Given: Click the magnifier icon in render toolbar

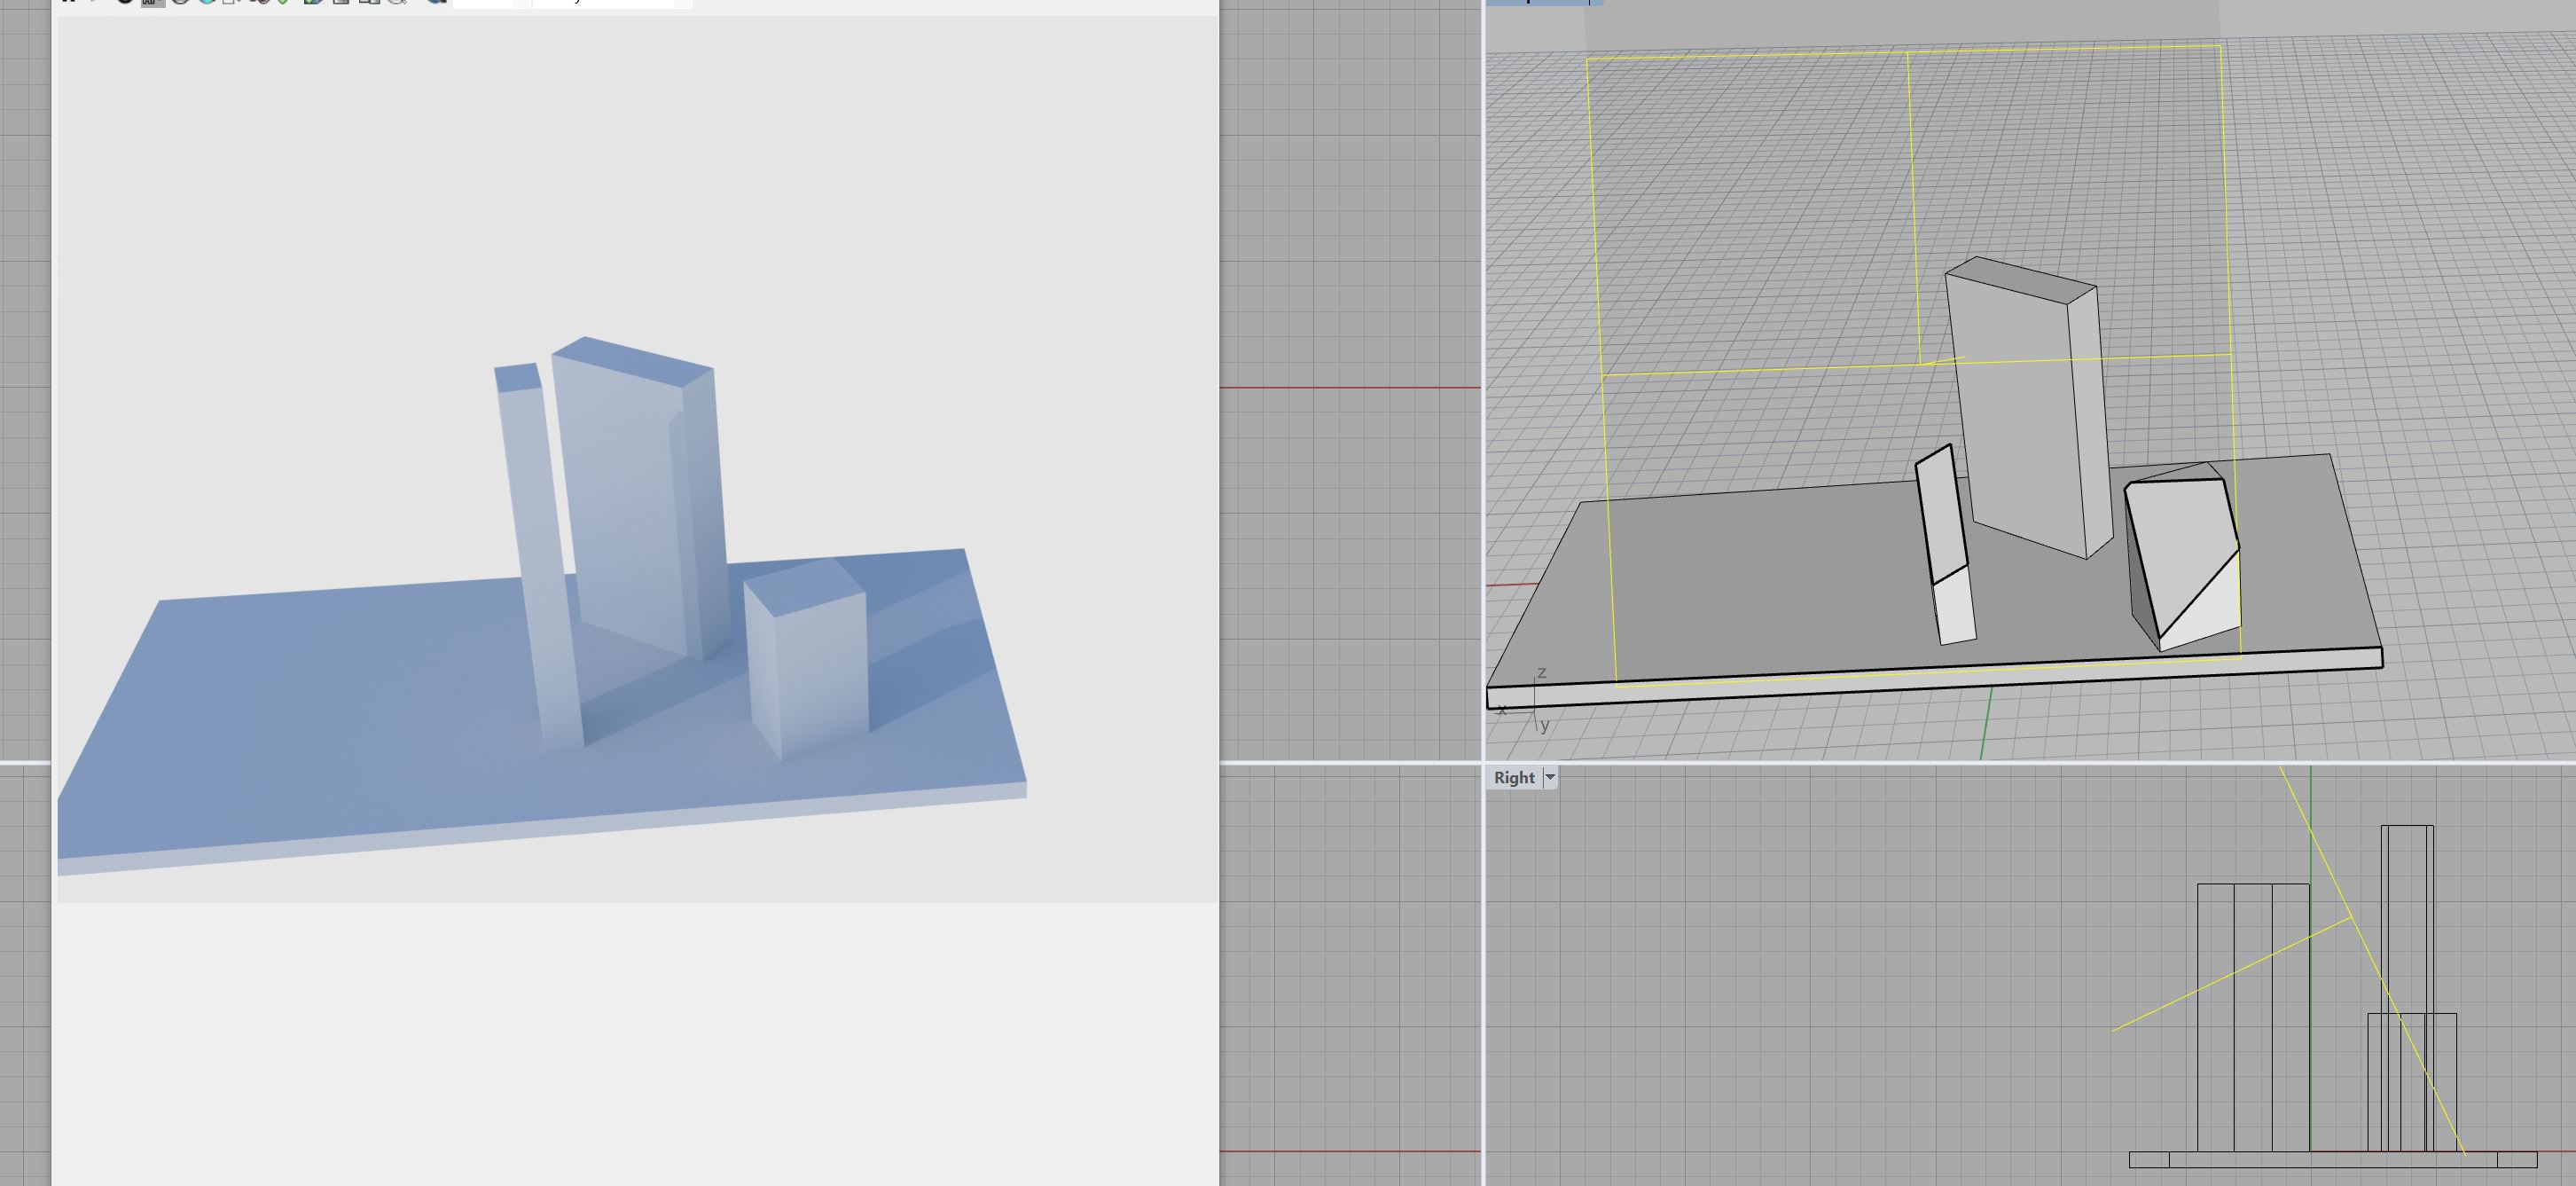Looking at the screenshot, I should pyautogui.click(x=397, y=2).
